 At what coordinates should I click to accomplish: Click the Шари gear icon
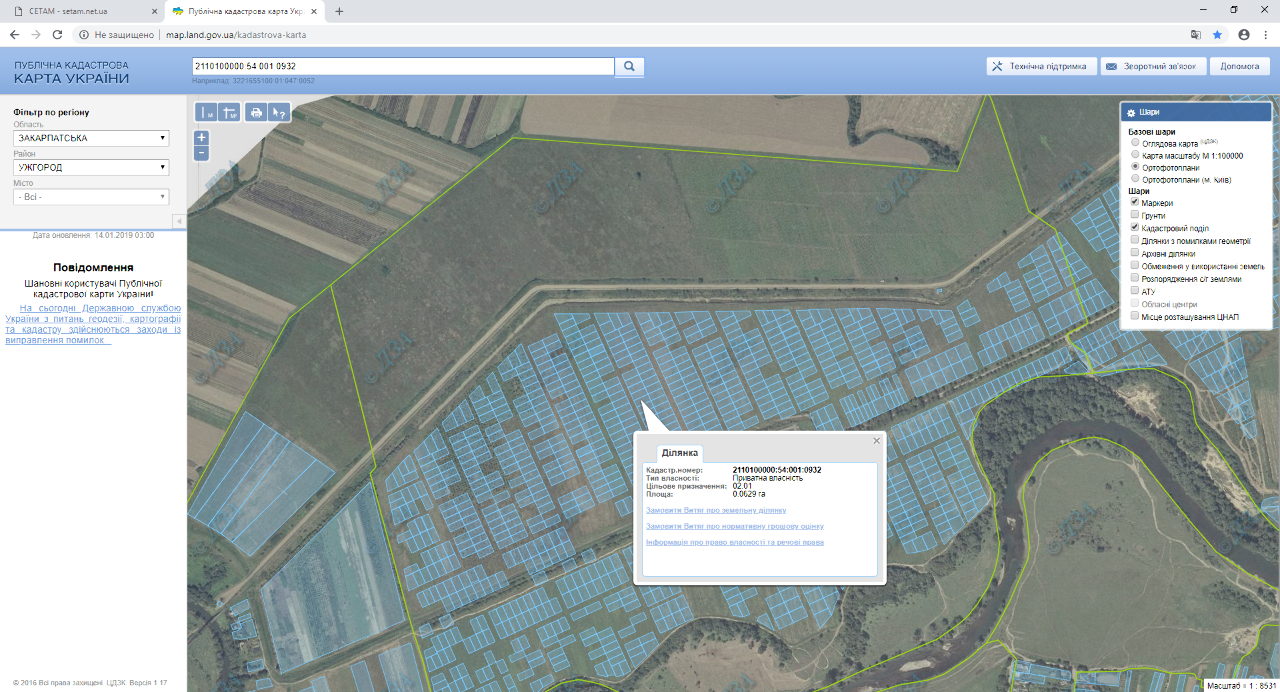(x=1131, y=113)
